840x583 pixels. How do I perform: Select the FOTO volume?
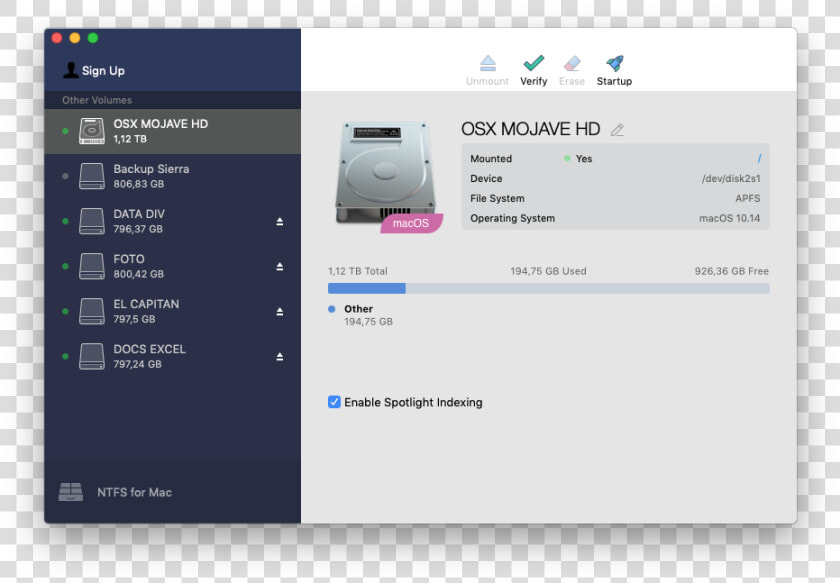click(172, 266)
